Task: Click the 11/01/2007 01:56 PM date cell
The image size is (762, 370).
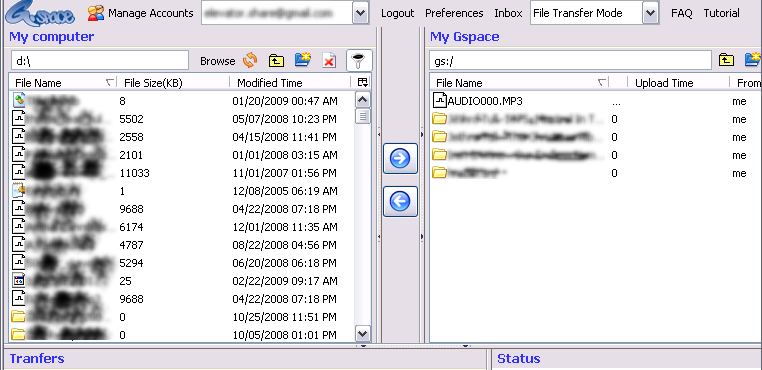Action: click(x=284, y=173)
